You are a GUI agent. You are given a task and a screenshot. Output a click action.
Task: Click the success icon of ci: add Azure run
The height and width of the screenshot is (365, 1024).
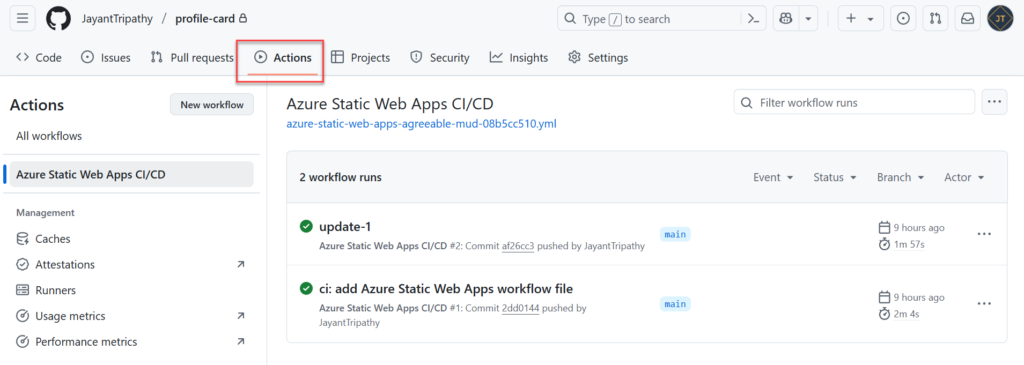click(306, 288)
